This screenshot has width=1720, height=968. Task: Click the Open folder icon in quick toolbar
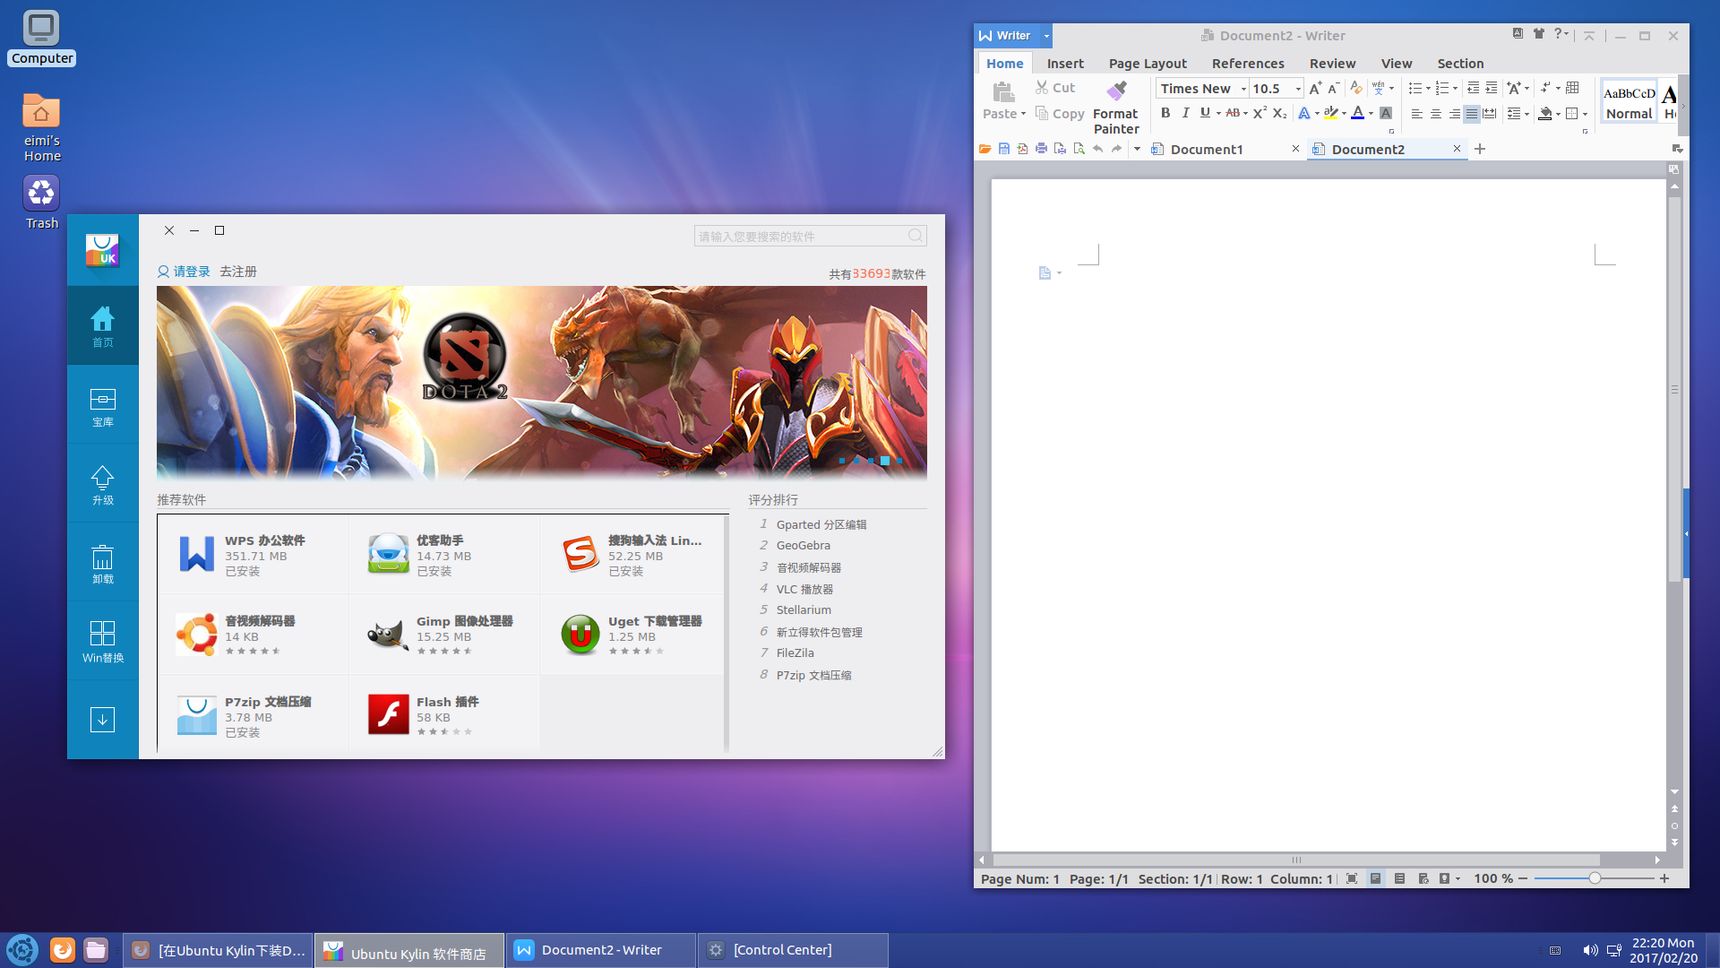[x=985, y=149]
